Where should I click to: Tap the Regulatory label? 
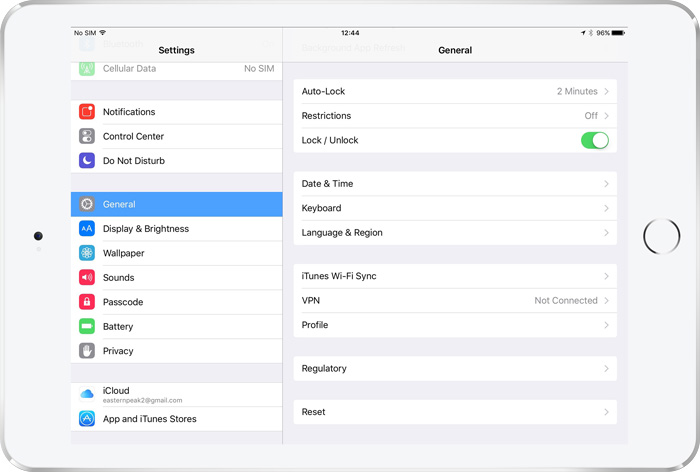tap(324, 368)
